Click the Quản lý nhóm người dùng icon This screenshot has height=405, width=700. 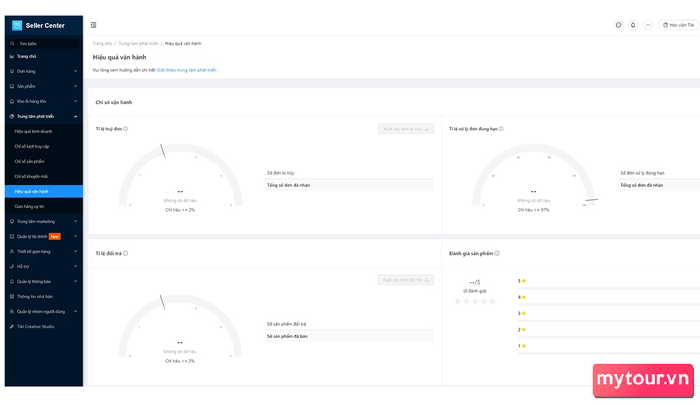[12, 311]
